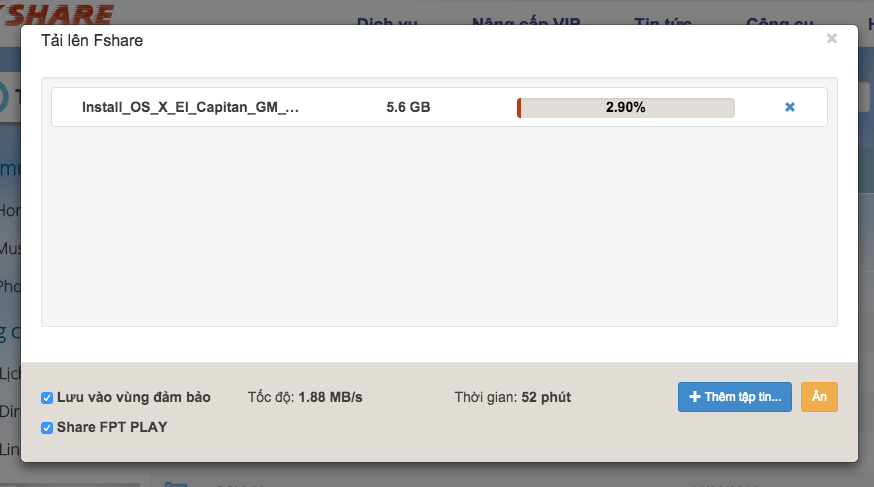
Task: Click the Lưu vào vùng đảm bảo label
Action: point(134,397)
